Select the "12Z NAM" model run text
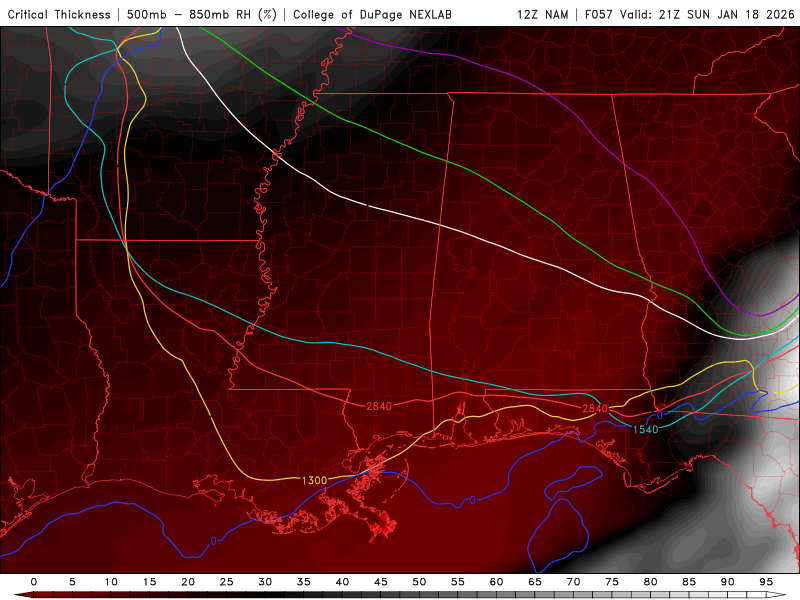 click(543, 15)
